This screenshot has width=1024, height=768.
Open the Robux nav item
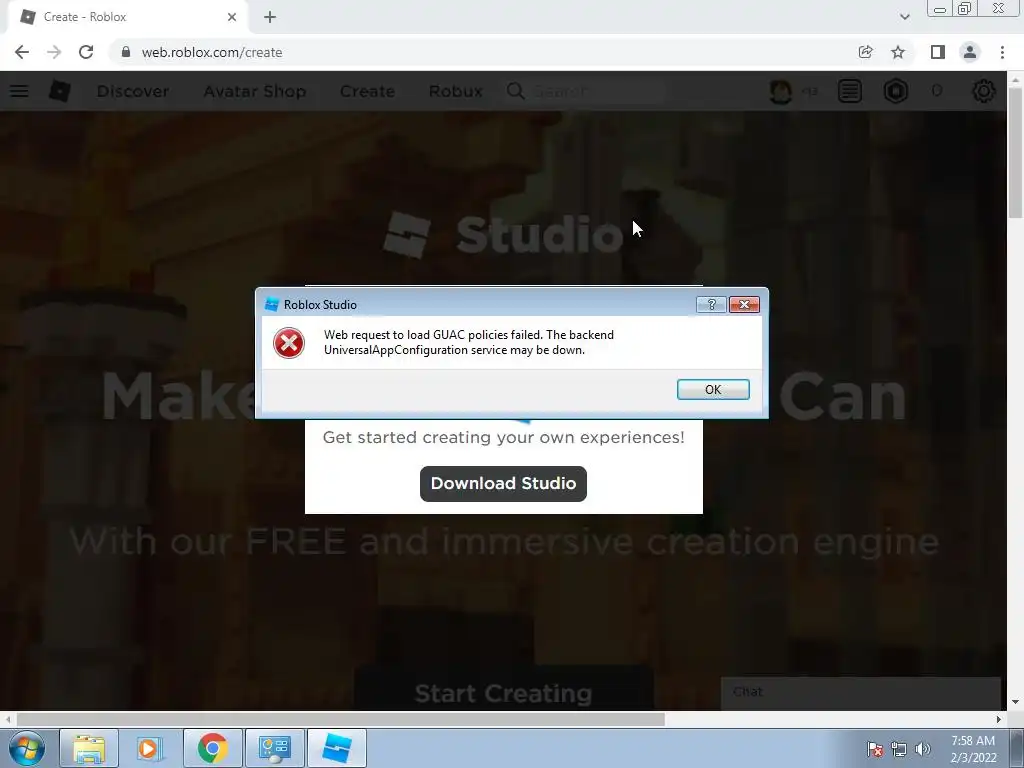(456, 91)
